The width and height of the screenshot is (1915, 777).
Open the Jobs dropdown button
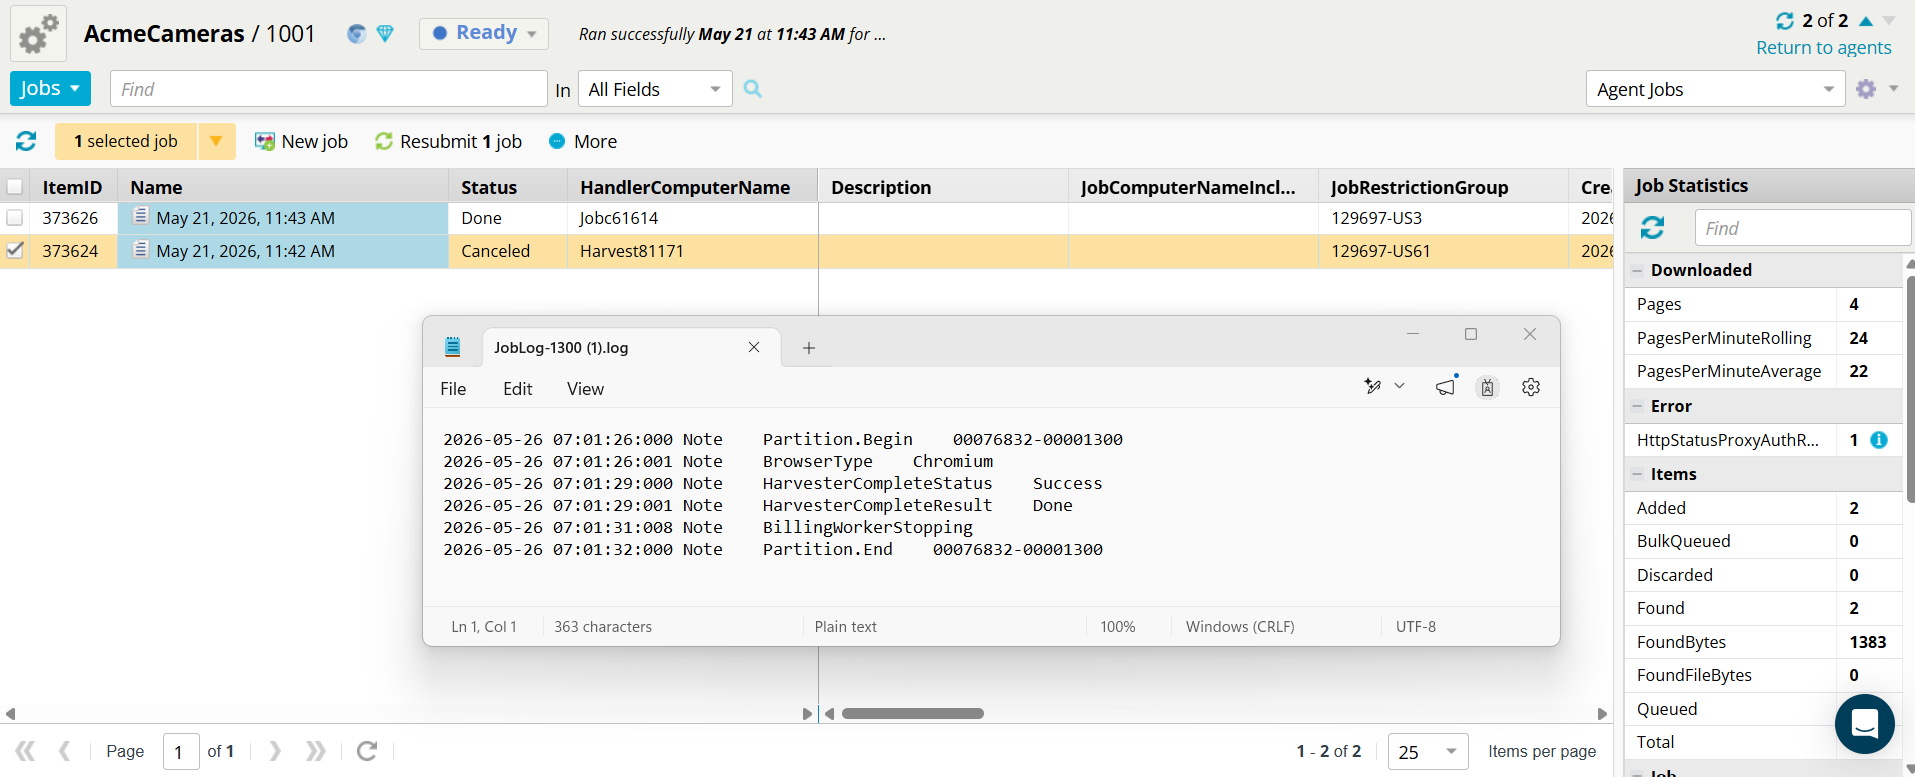pos(50,88)
